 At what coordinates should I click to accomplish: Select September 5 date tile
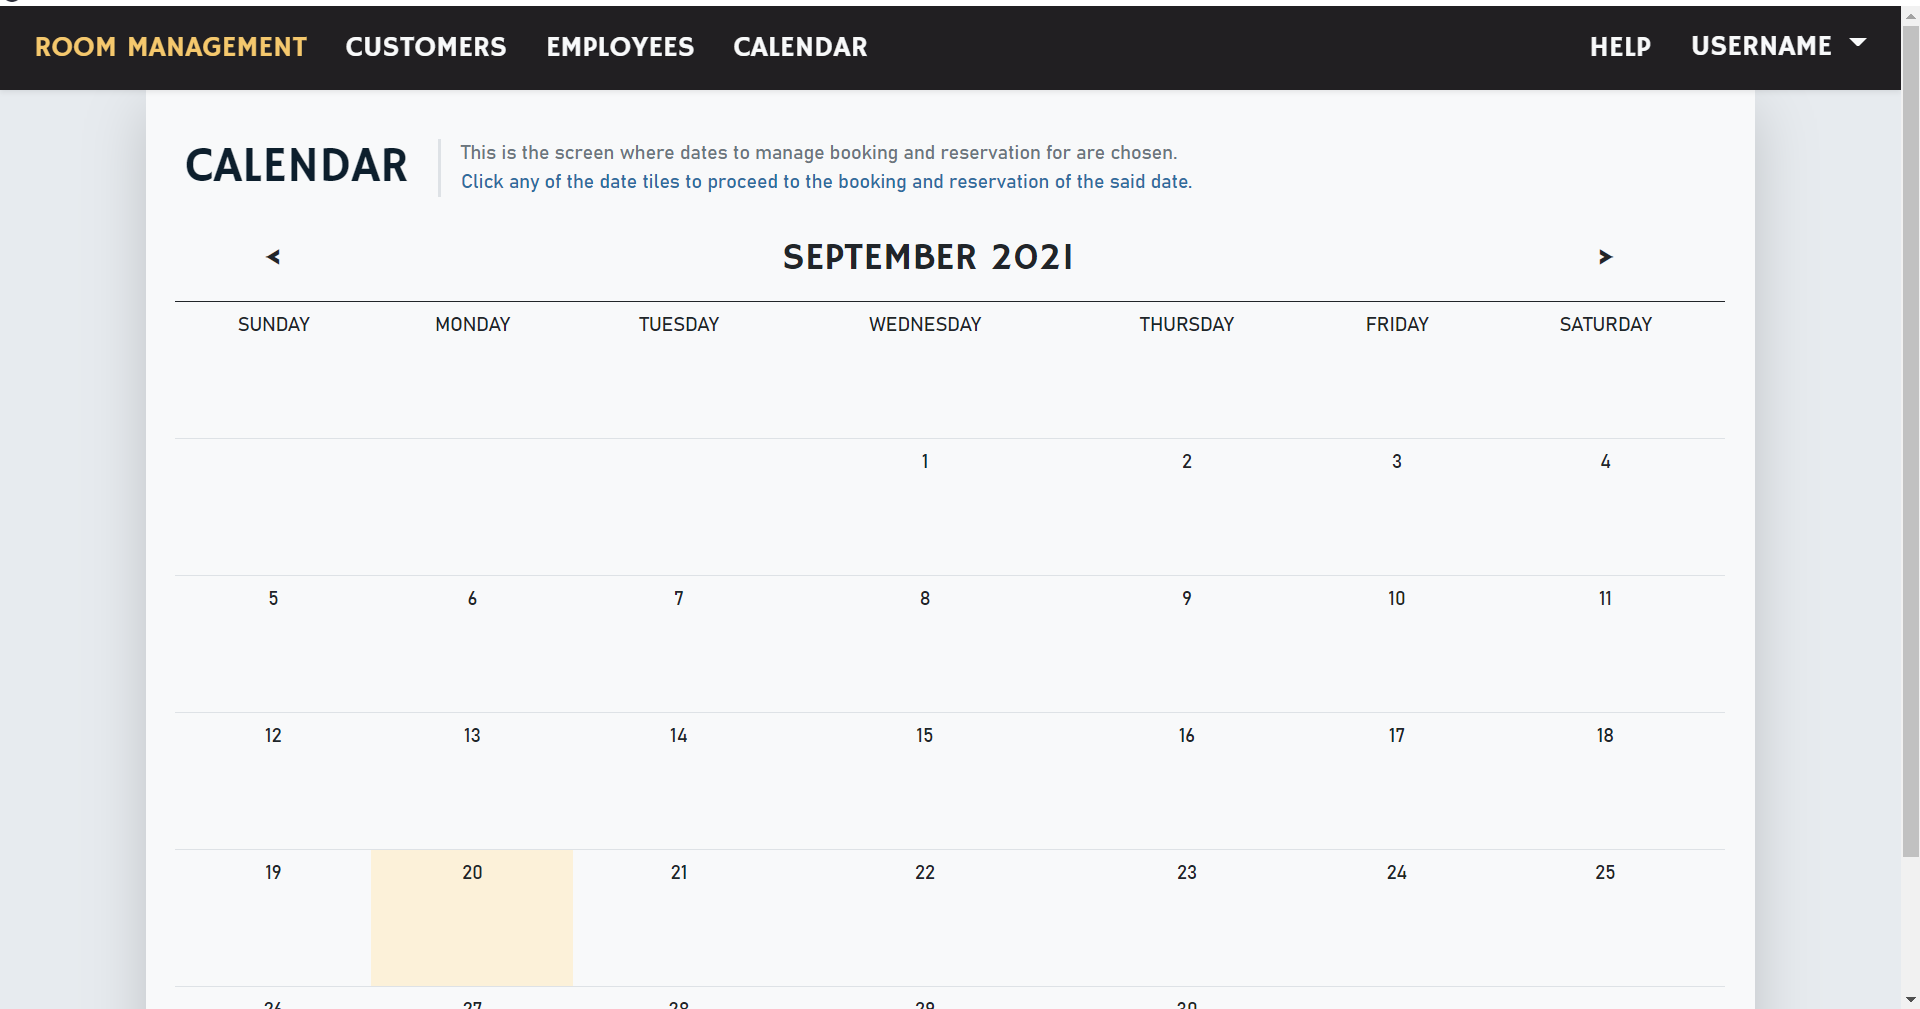tap(273, 644)
